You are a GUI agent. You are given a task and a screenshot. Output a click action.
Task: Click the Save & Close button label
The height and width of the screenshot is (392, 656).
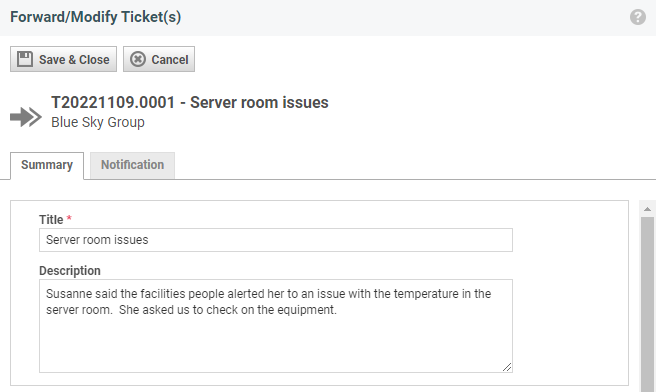coord(74,59)
